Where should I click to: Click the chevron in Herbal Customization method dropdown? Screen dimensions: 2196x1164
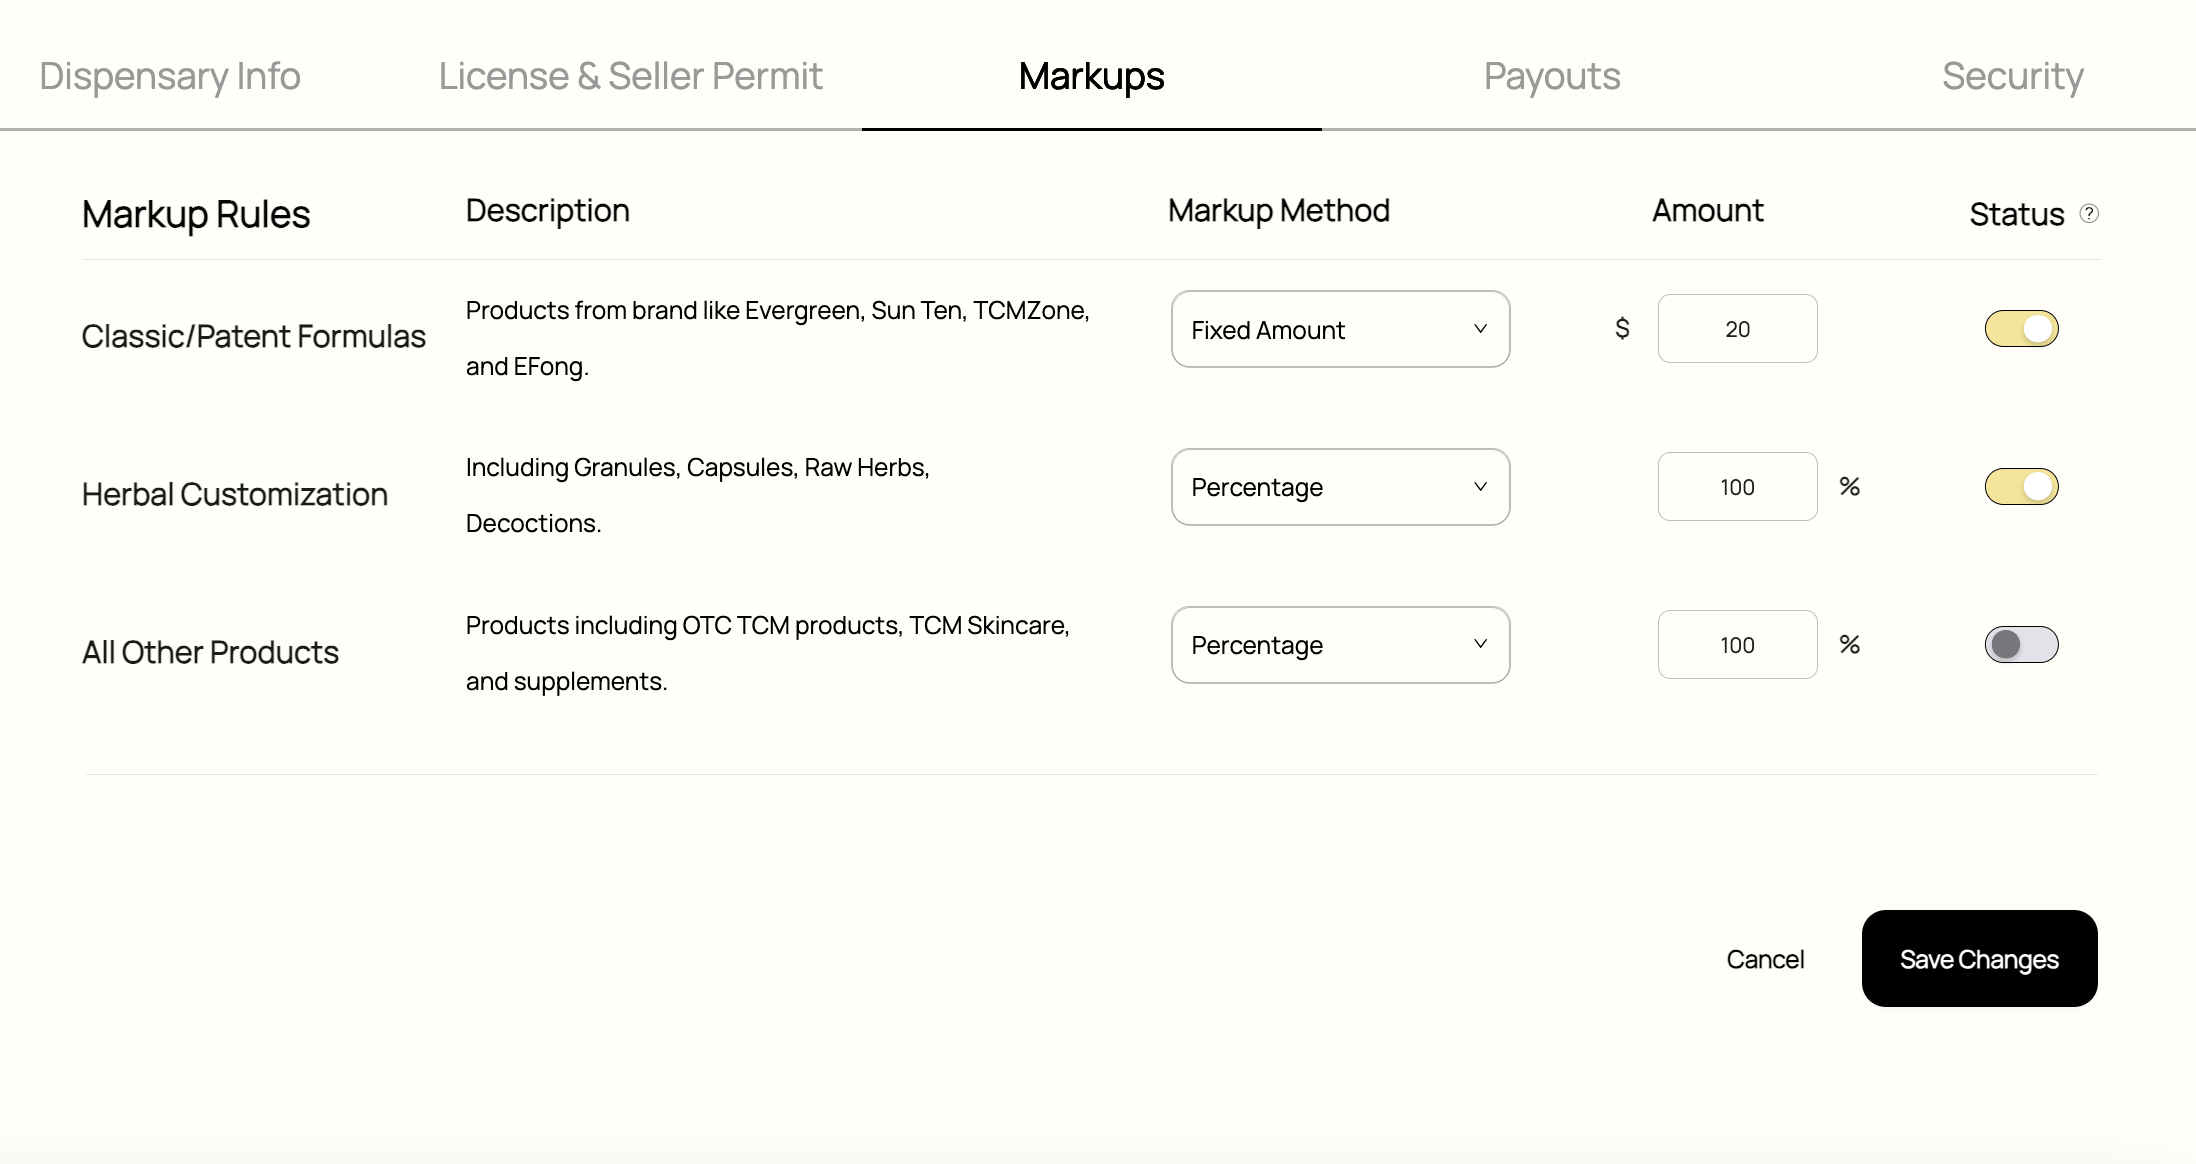[1480, 487]
